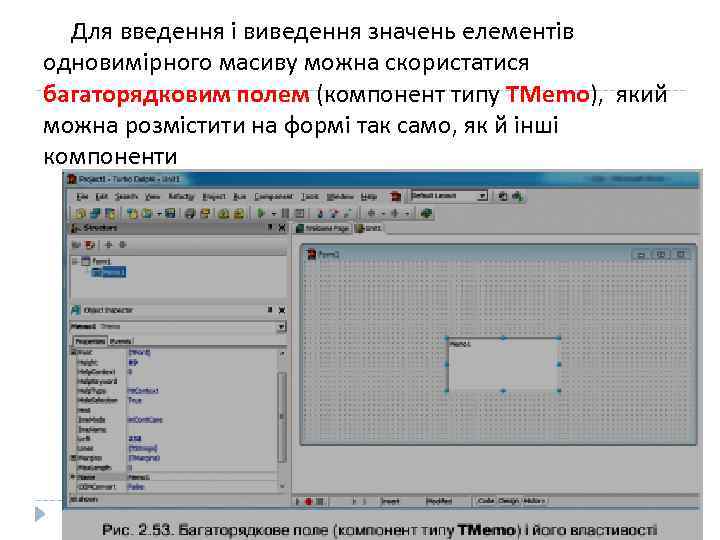The width and height of the screenshot is (720, 540).
Task: Click the Forward navigation arrow icon
Action: click(x=394, y=214)
